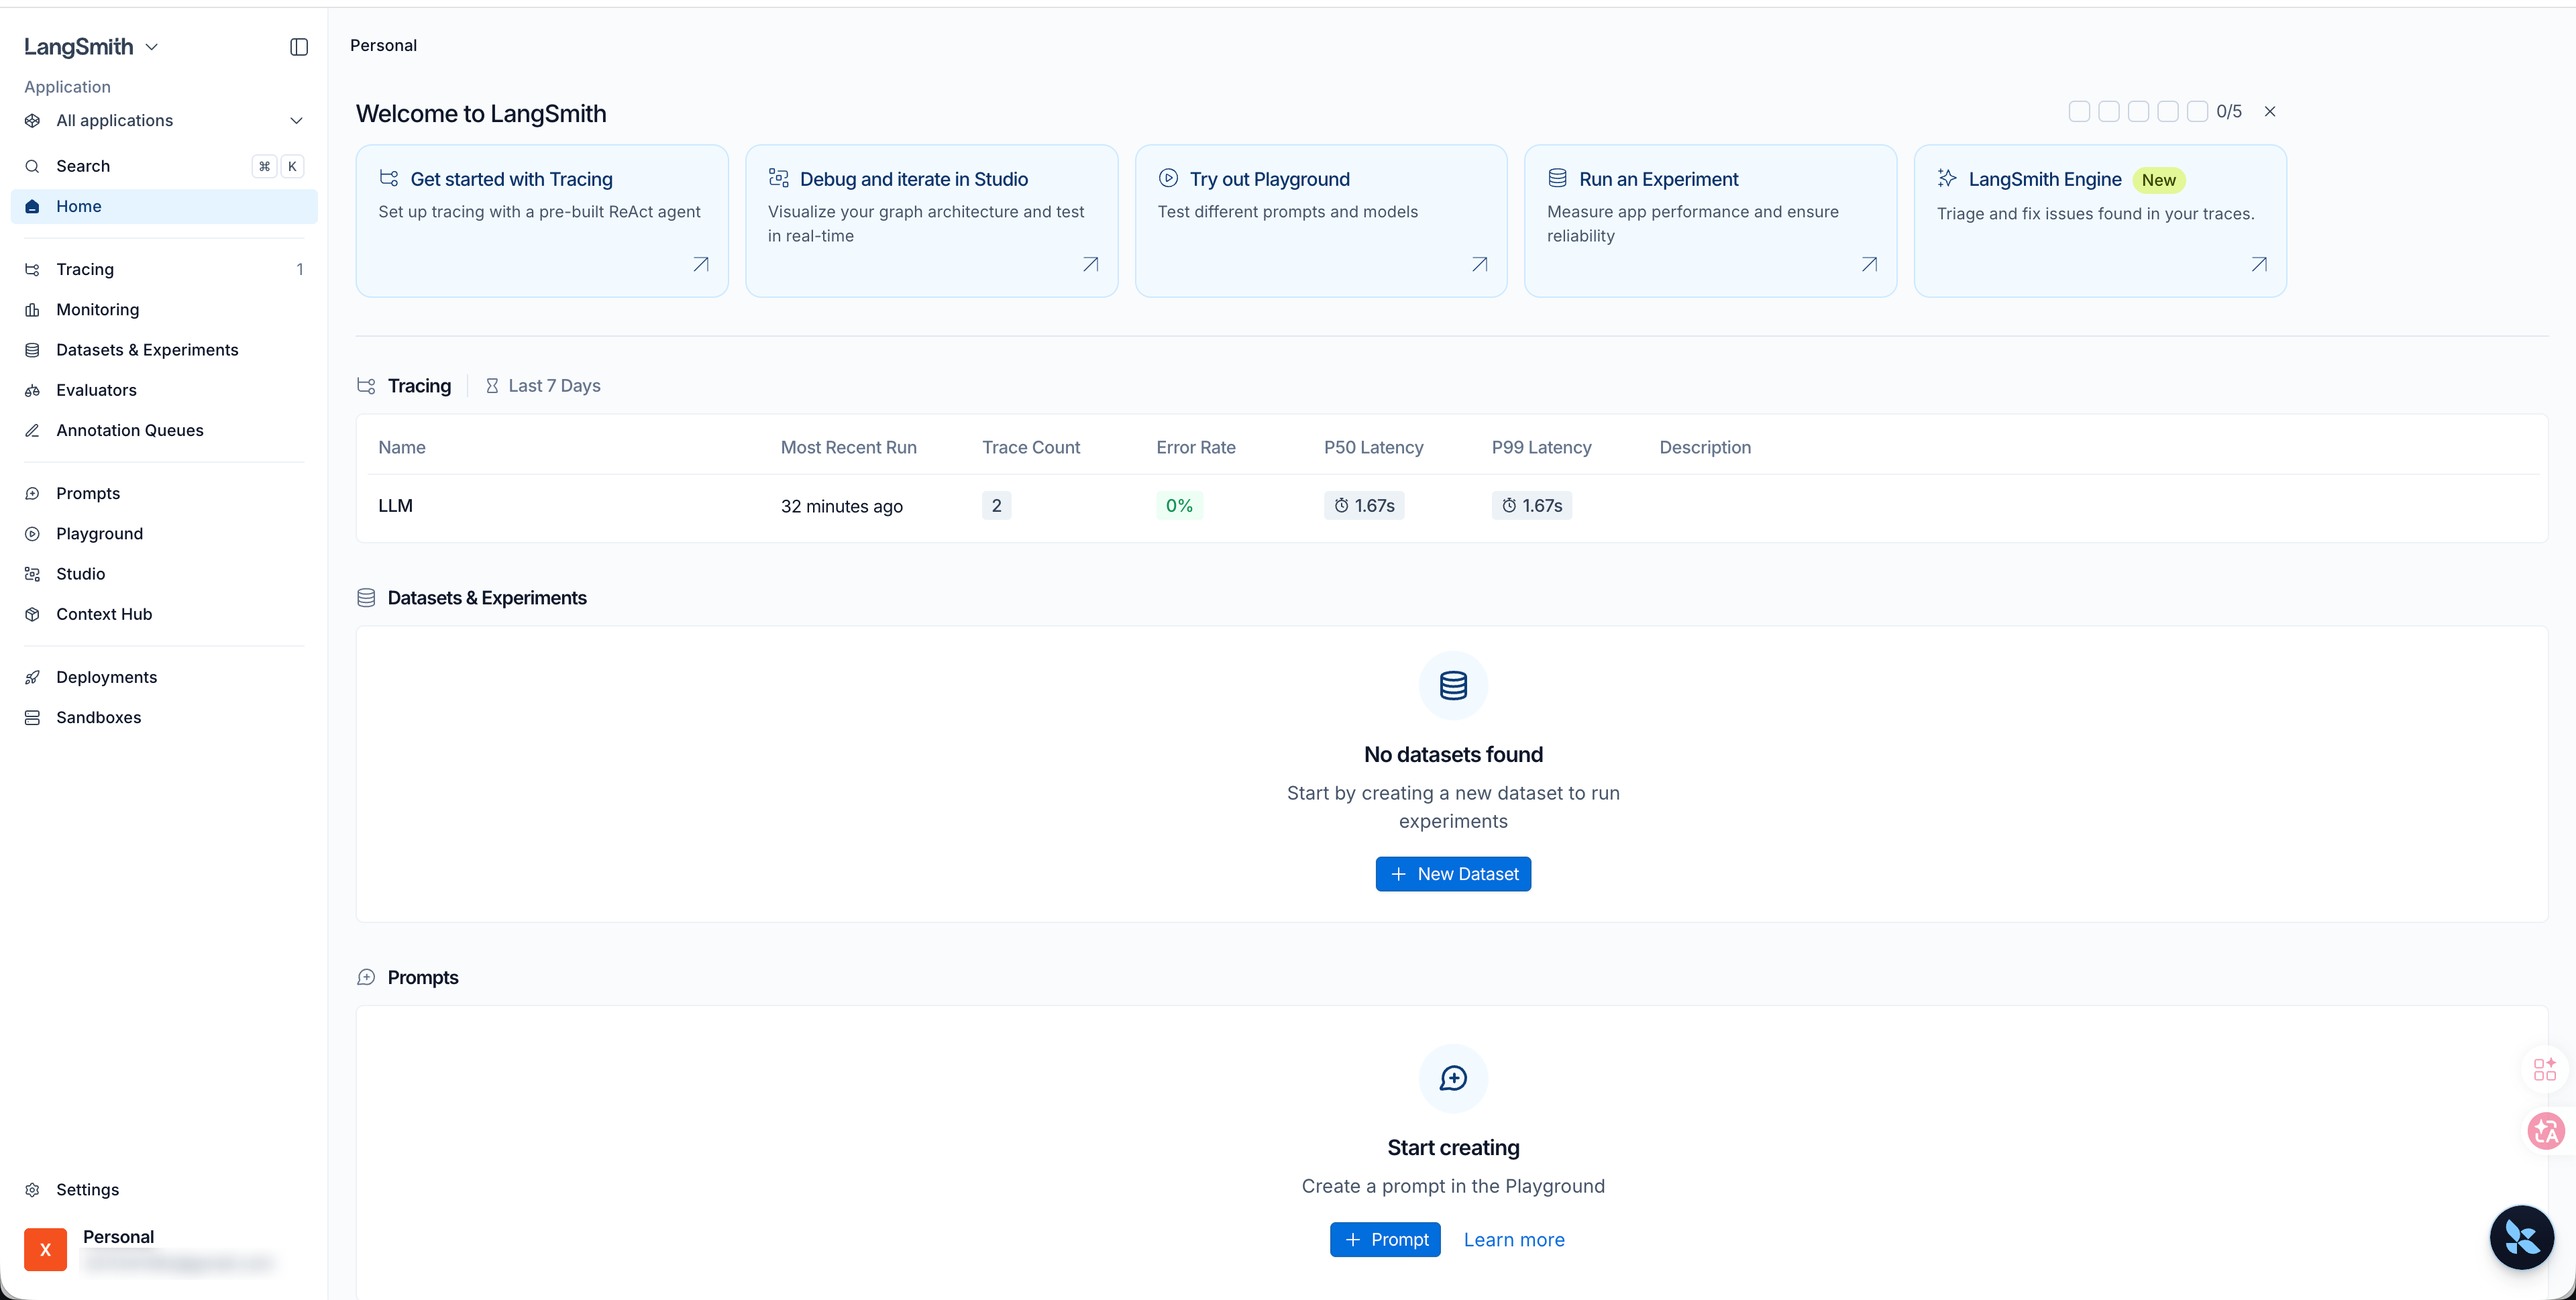
Task: Collapse the sidebar using the panel icon
Action: point(299,47)
